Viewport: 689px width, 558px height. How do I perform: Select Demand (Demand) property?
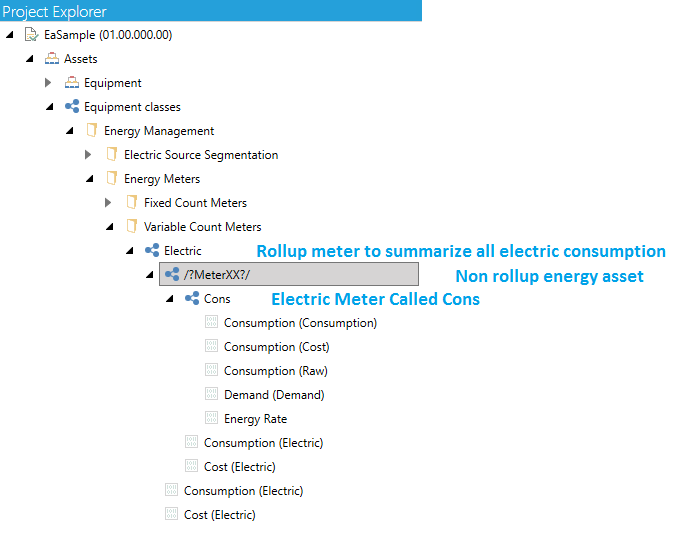[x=274, y=395]
